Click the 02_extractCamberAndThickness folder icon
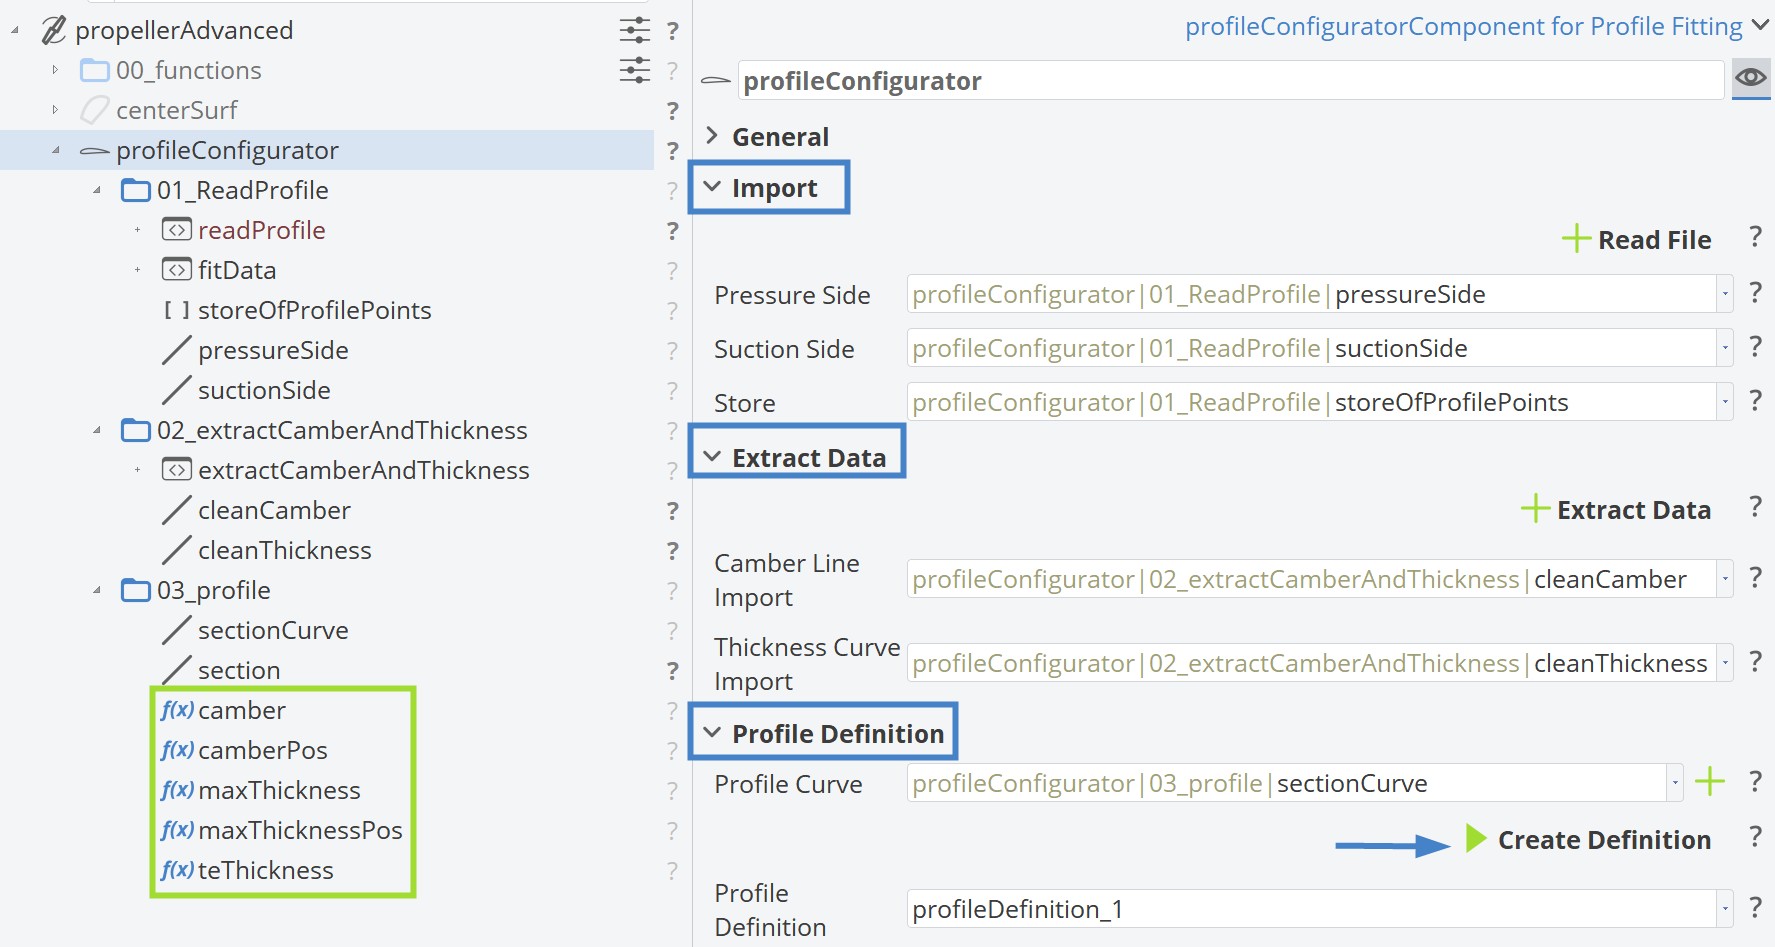Screen dimensions: 1775x947 point(136,430)
